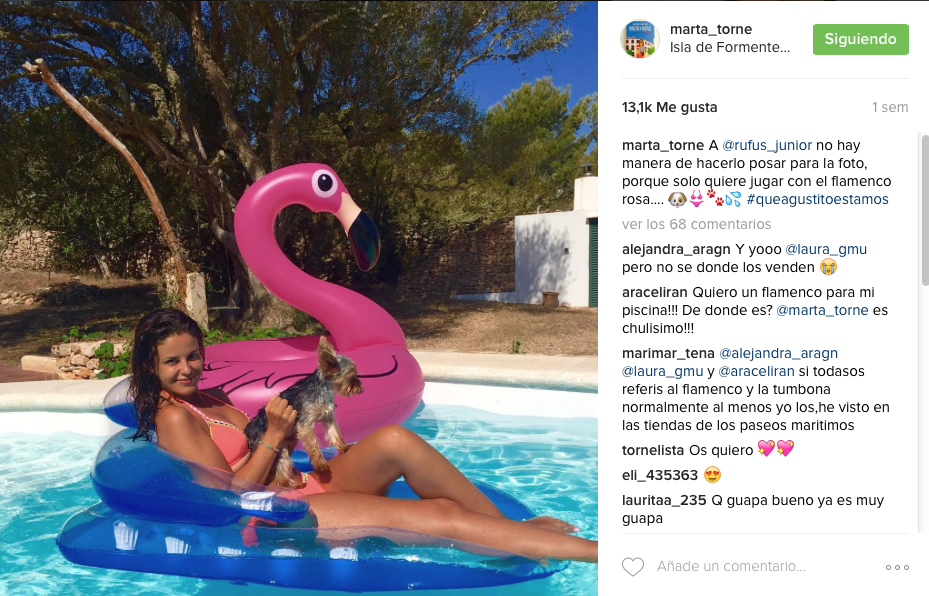The height and width of the screenshot is (596, 929).
Task: Open tornelista's profile from comment
Action: click(653, 450)
